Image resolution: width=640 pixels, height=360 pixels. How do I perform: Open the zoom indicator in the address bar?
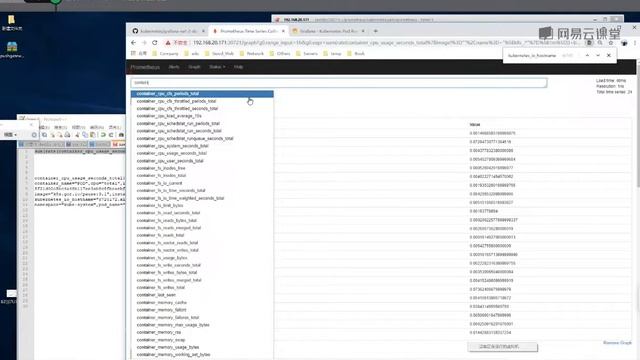tap(600, 43)
